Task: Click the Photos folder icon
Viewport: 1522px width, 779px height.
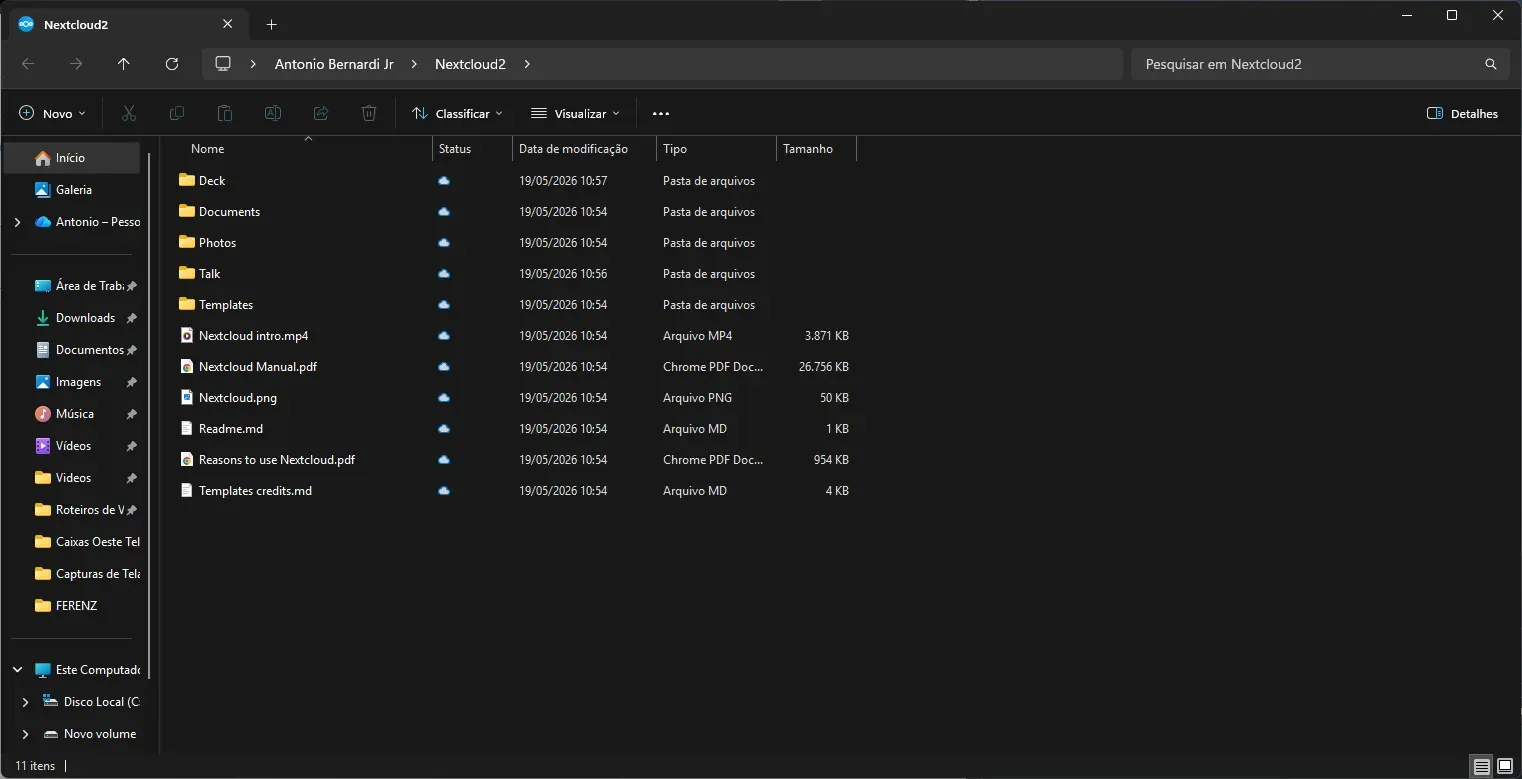Action: (x=186, y=242)
